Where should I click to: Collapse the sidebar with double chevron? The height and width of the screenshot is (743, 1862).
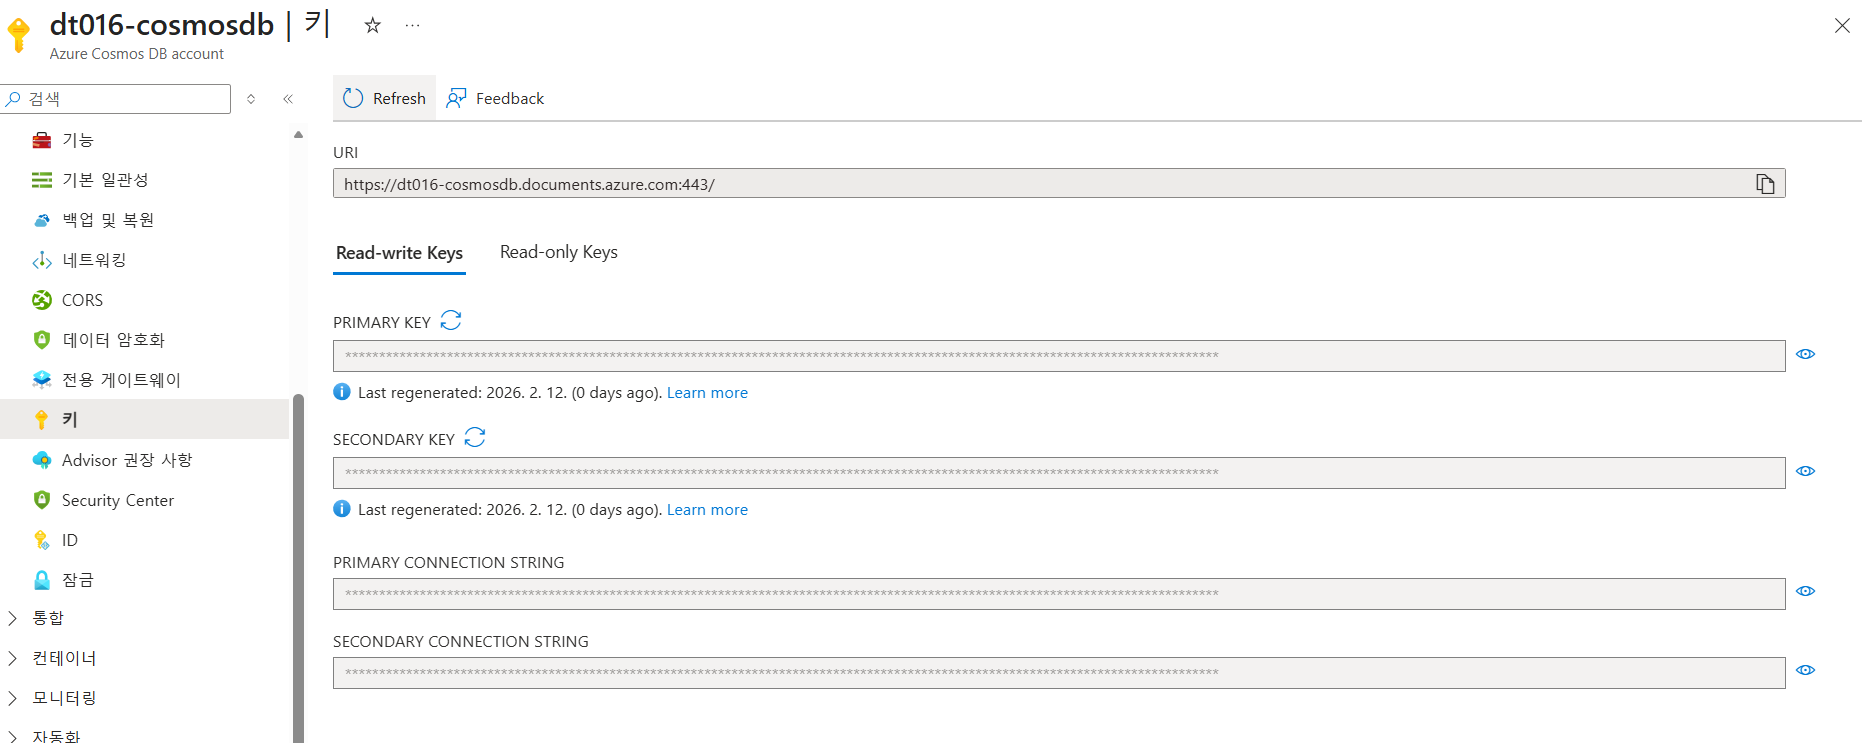click(x=288, y=99)
